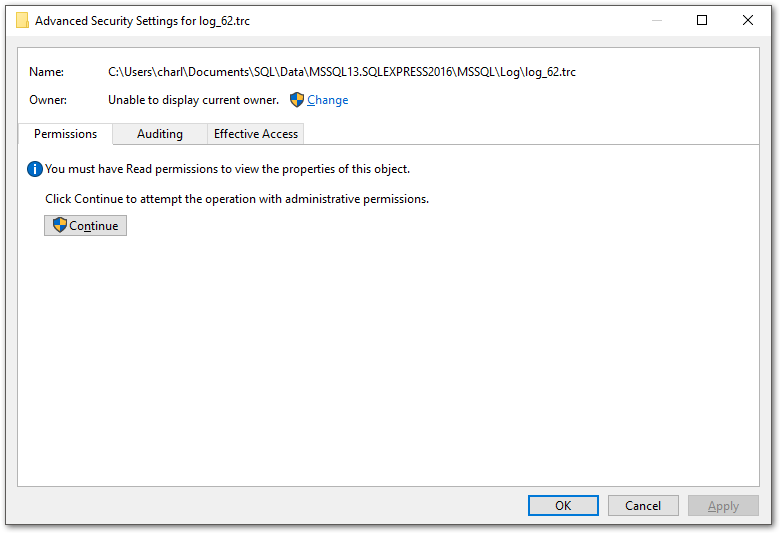Confirm the dialog with OK
The height and width of the screenshot is (534, 781).
(563, 506)
